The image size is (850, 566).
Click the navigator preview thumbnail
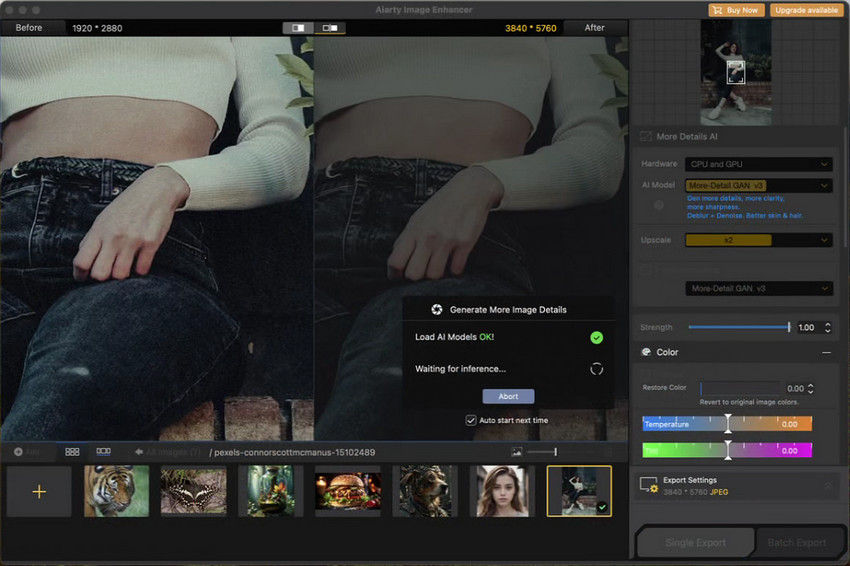[x=736, y=72]
